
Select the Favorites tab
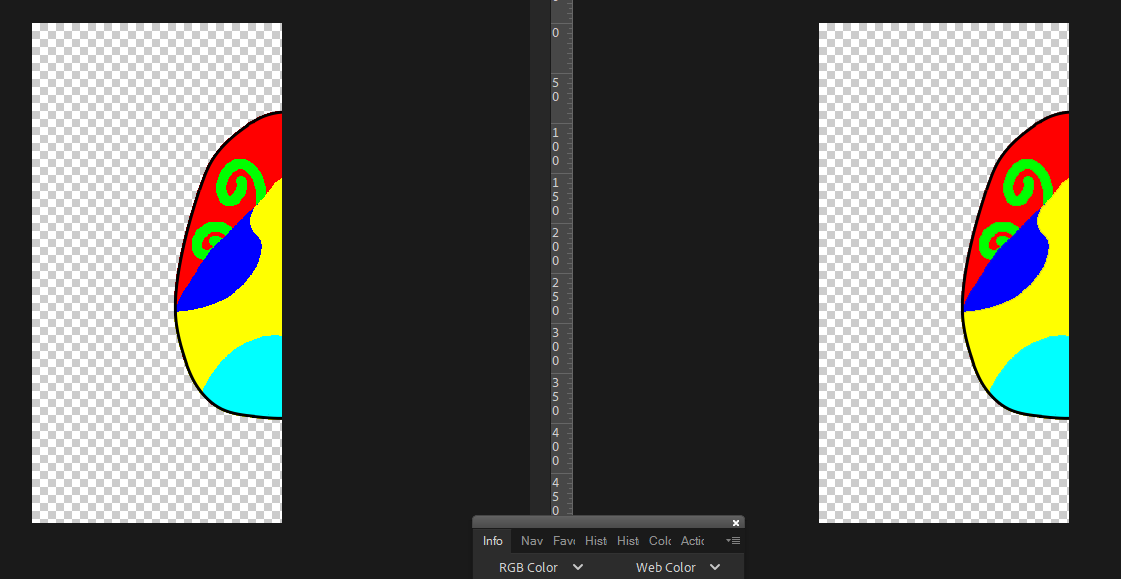(x=563, y=540)
